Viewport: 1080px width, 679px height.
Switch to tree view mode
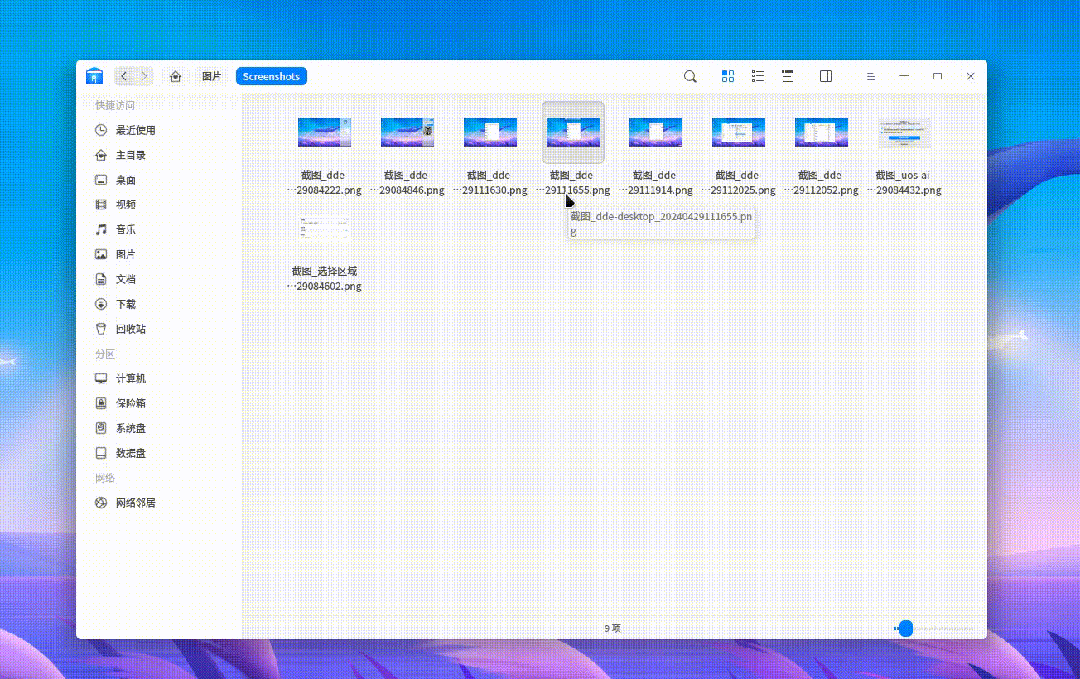click(x=787, y=76)
